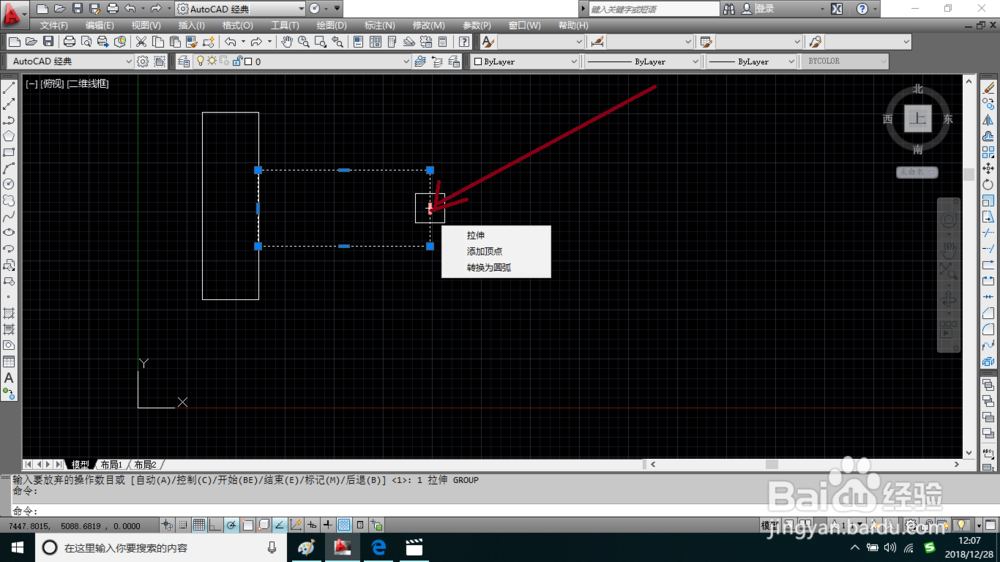1000x562 pixels.
Task: Click the Save icon in quick access toolbar
Action: point(77,9)
